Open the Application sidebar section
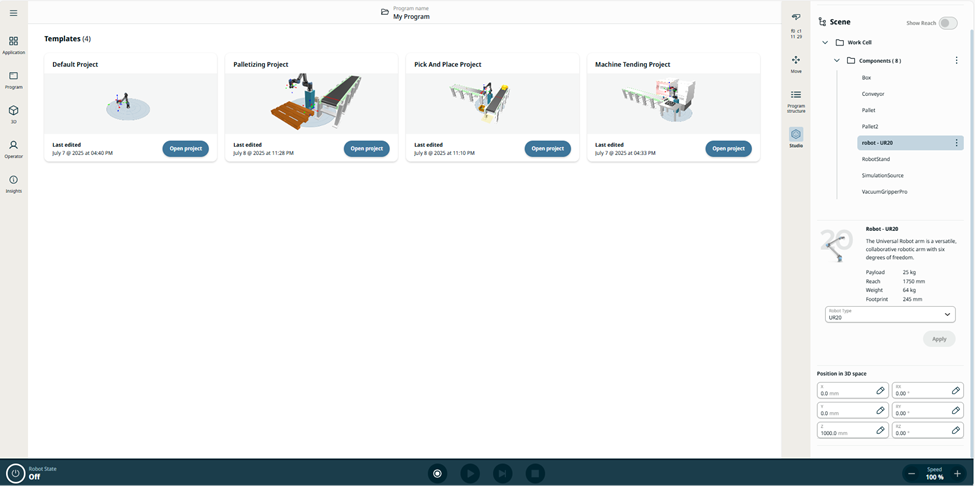This screenshot has height=487, width=979. tap(13, 45)
